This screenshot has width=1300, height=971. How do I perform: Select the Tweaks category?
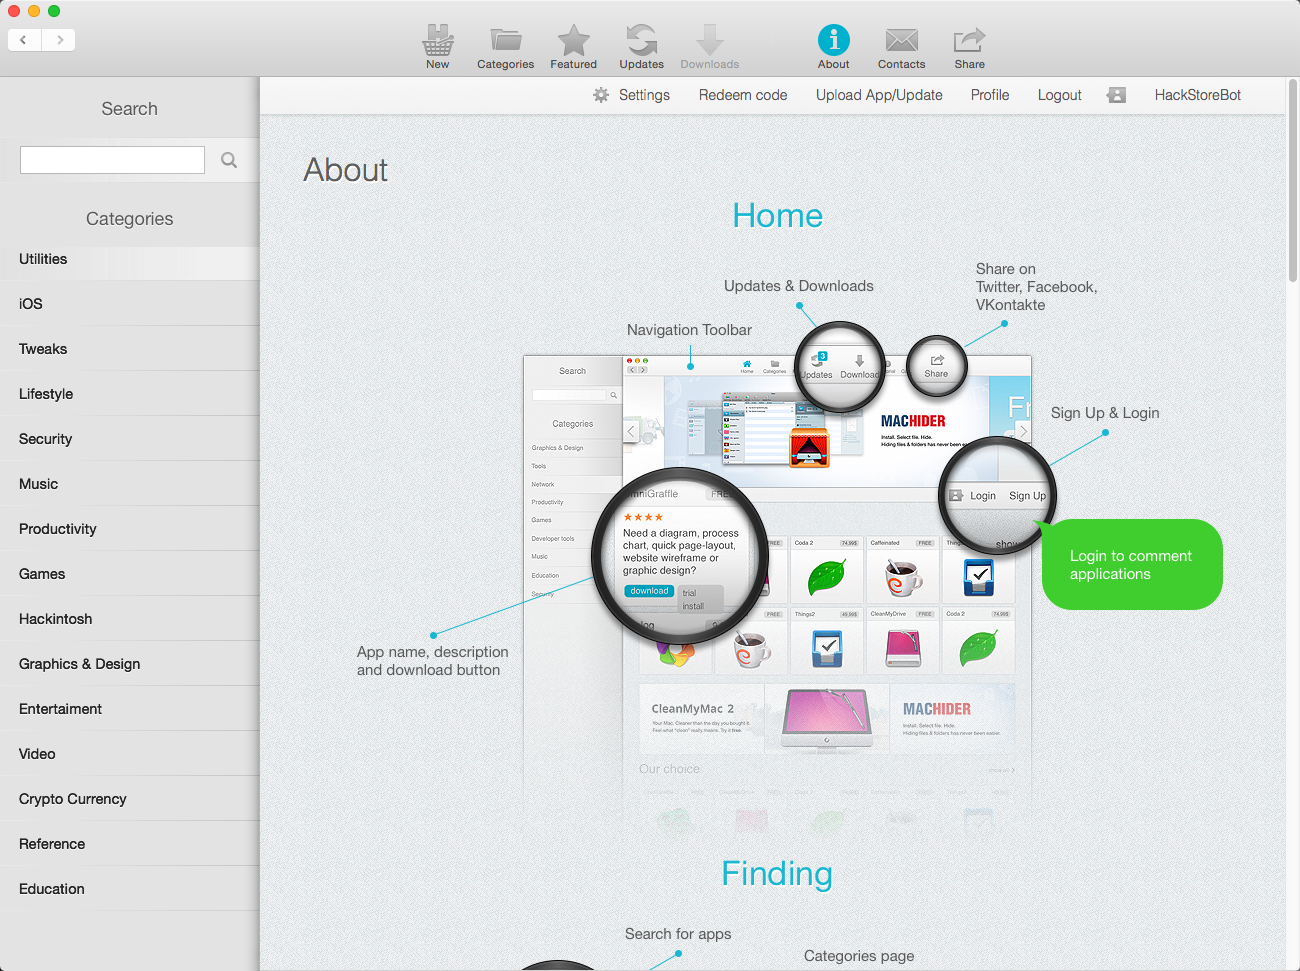click(130, 349)
